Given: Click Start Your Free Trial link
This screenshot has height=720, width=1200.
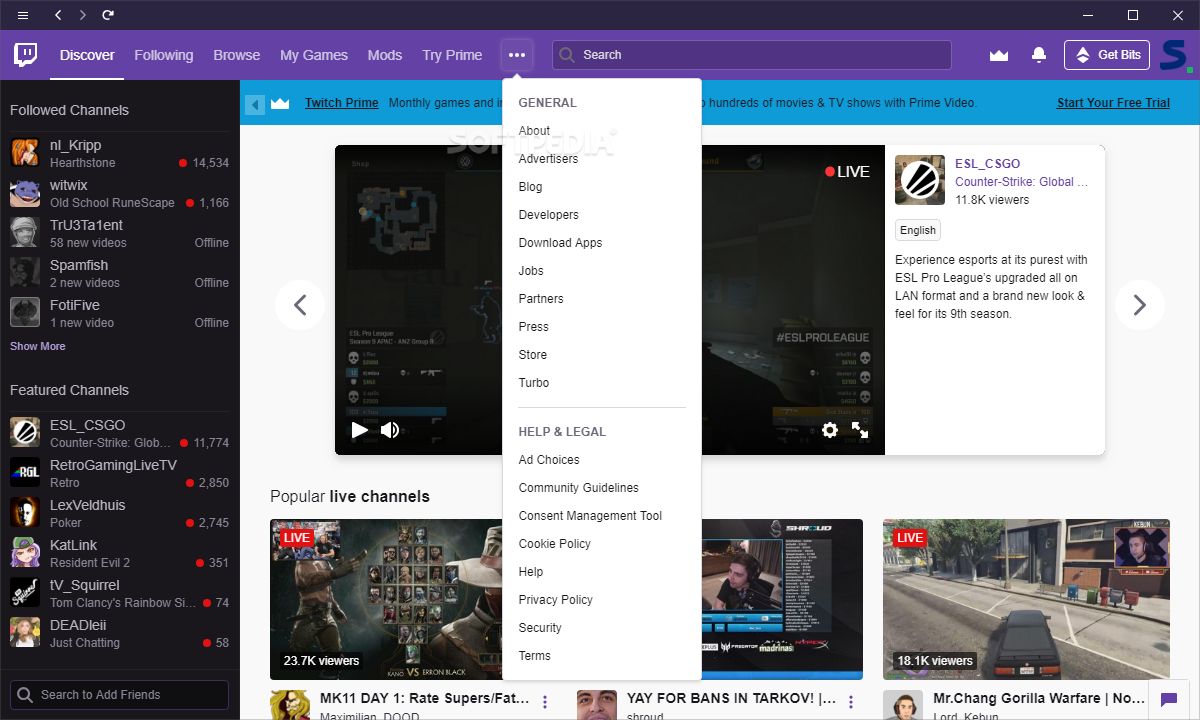Looking at the screenshot, I should tap(1113, 103).
